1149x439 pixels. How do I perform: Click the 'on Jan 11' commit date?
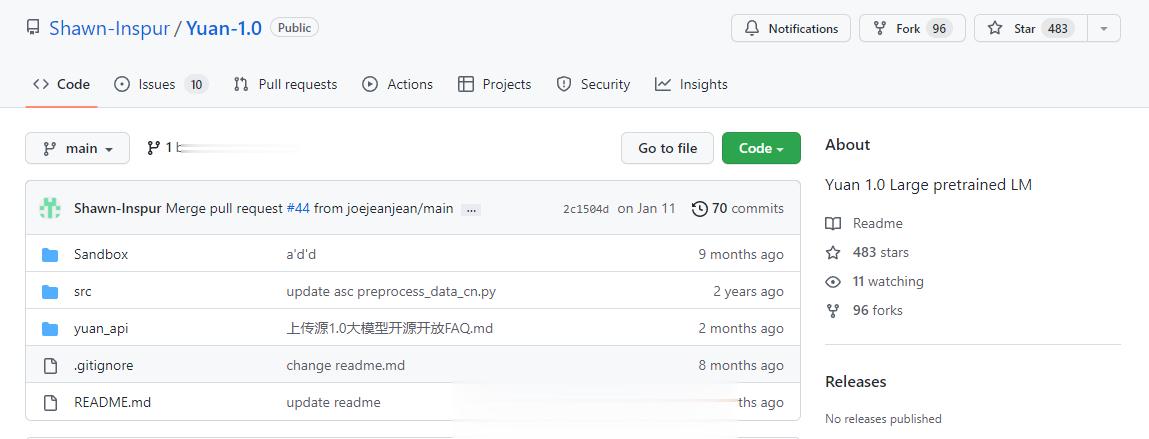point(646,208)
